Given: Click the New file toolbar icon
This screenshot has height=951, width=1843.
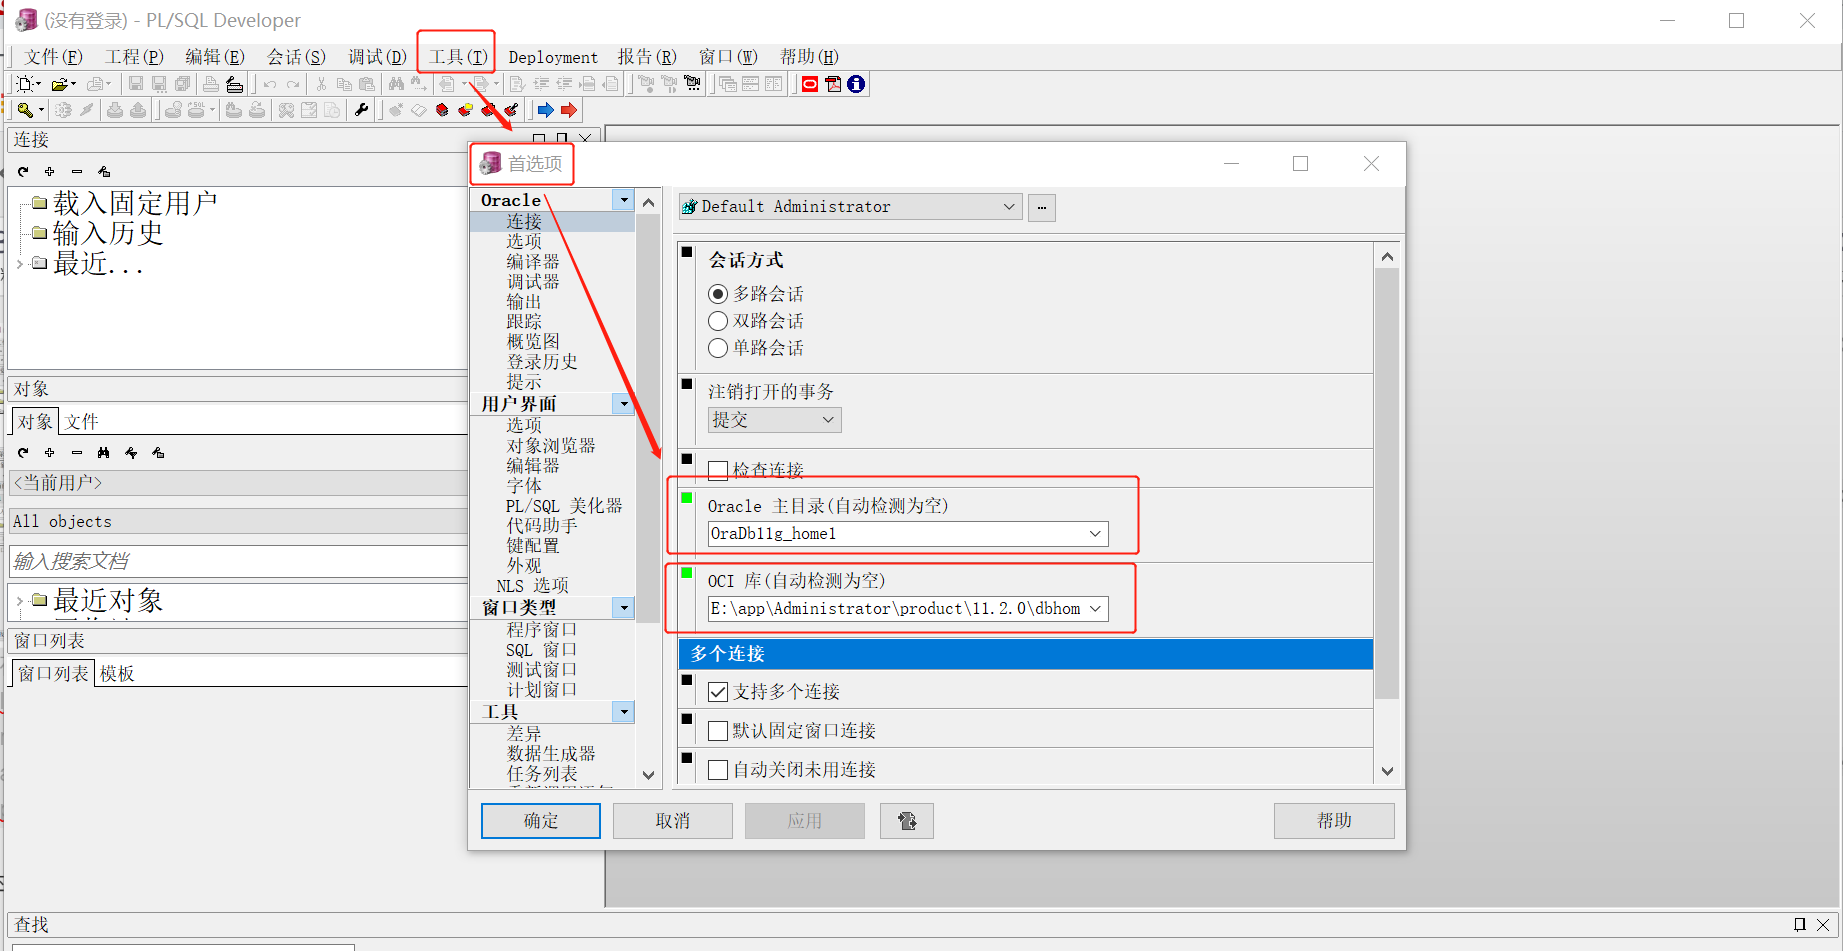Looking at the screenshot, I should click(x=26, y=84).
